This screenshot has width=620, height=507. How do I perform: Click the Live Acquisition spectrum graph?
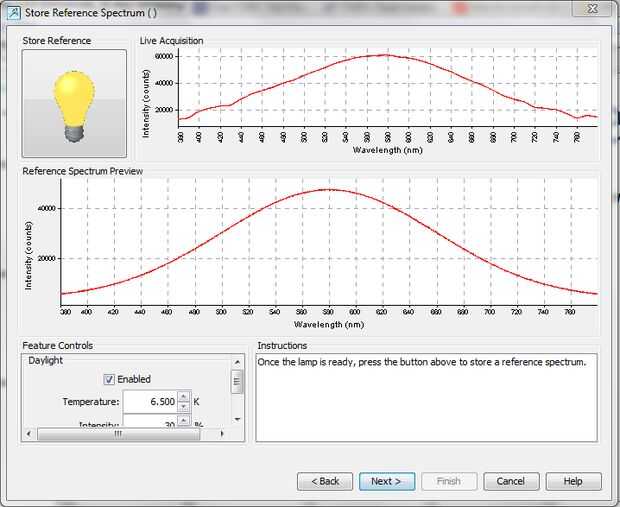pyautogui.click(x=388, y=88)
